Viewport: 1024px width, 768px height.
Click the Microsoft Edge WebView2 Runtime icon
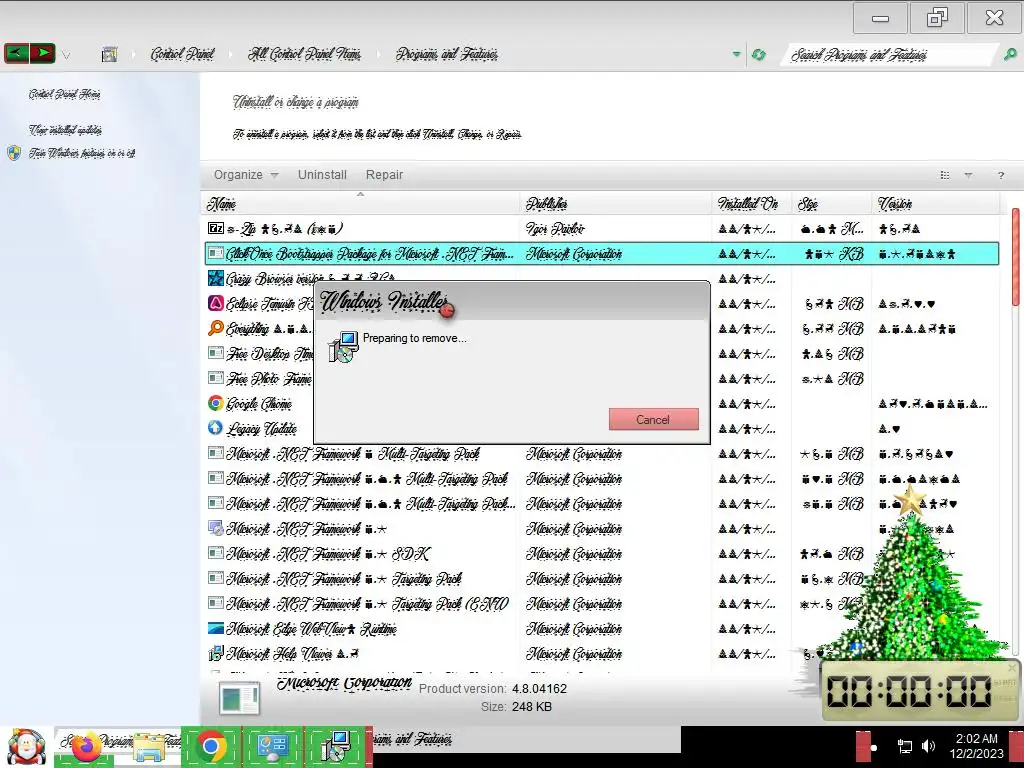[216, 628]
